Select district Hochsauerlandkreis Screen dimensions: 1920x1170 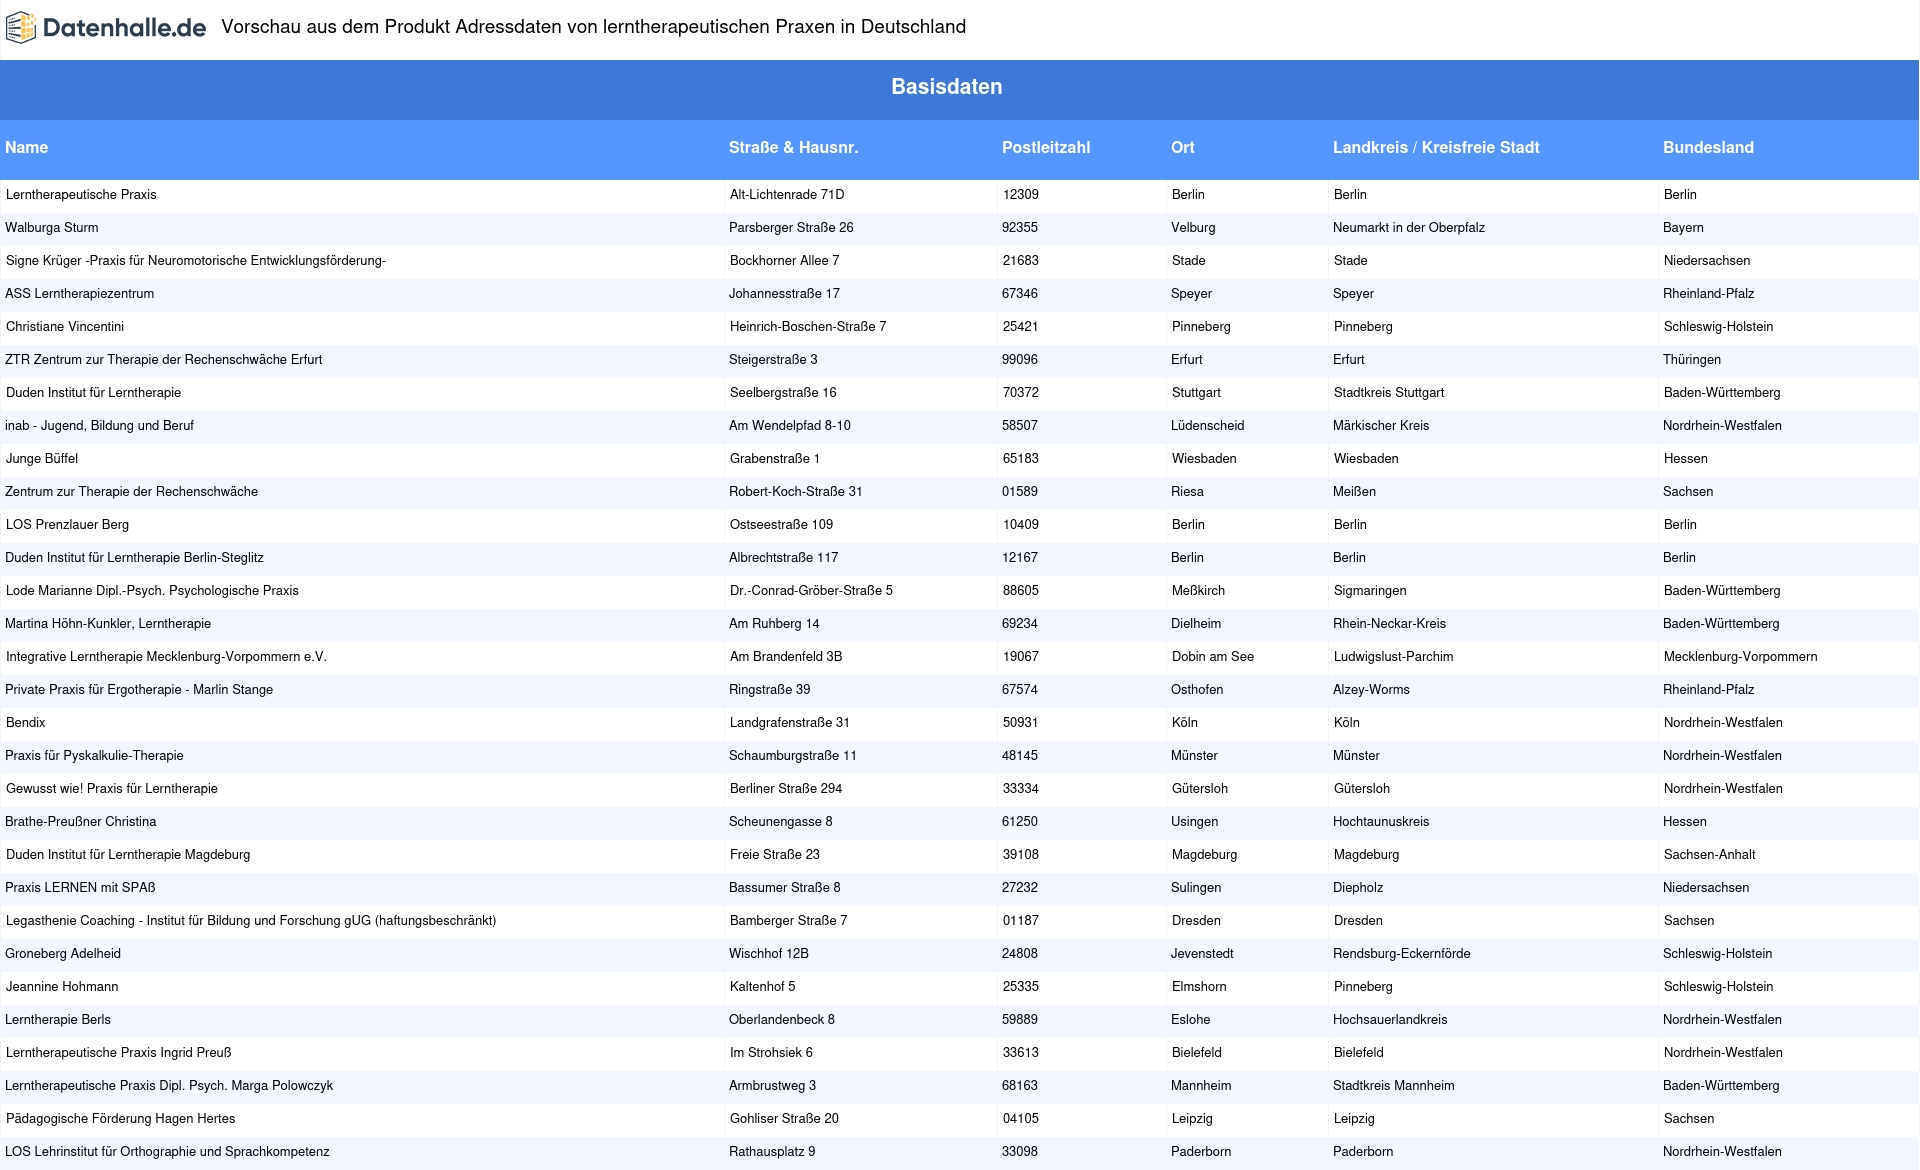click(1390, 1020)
